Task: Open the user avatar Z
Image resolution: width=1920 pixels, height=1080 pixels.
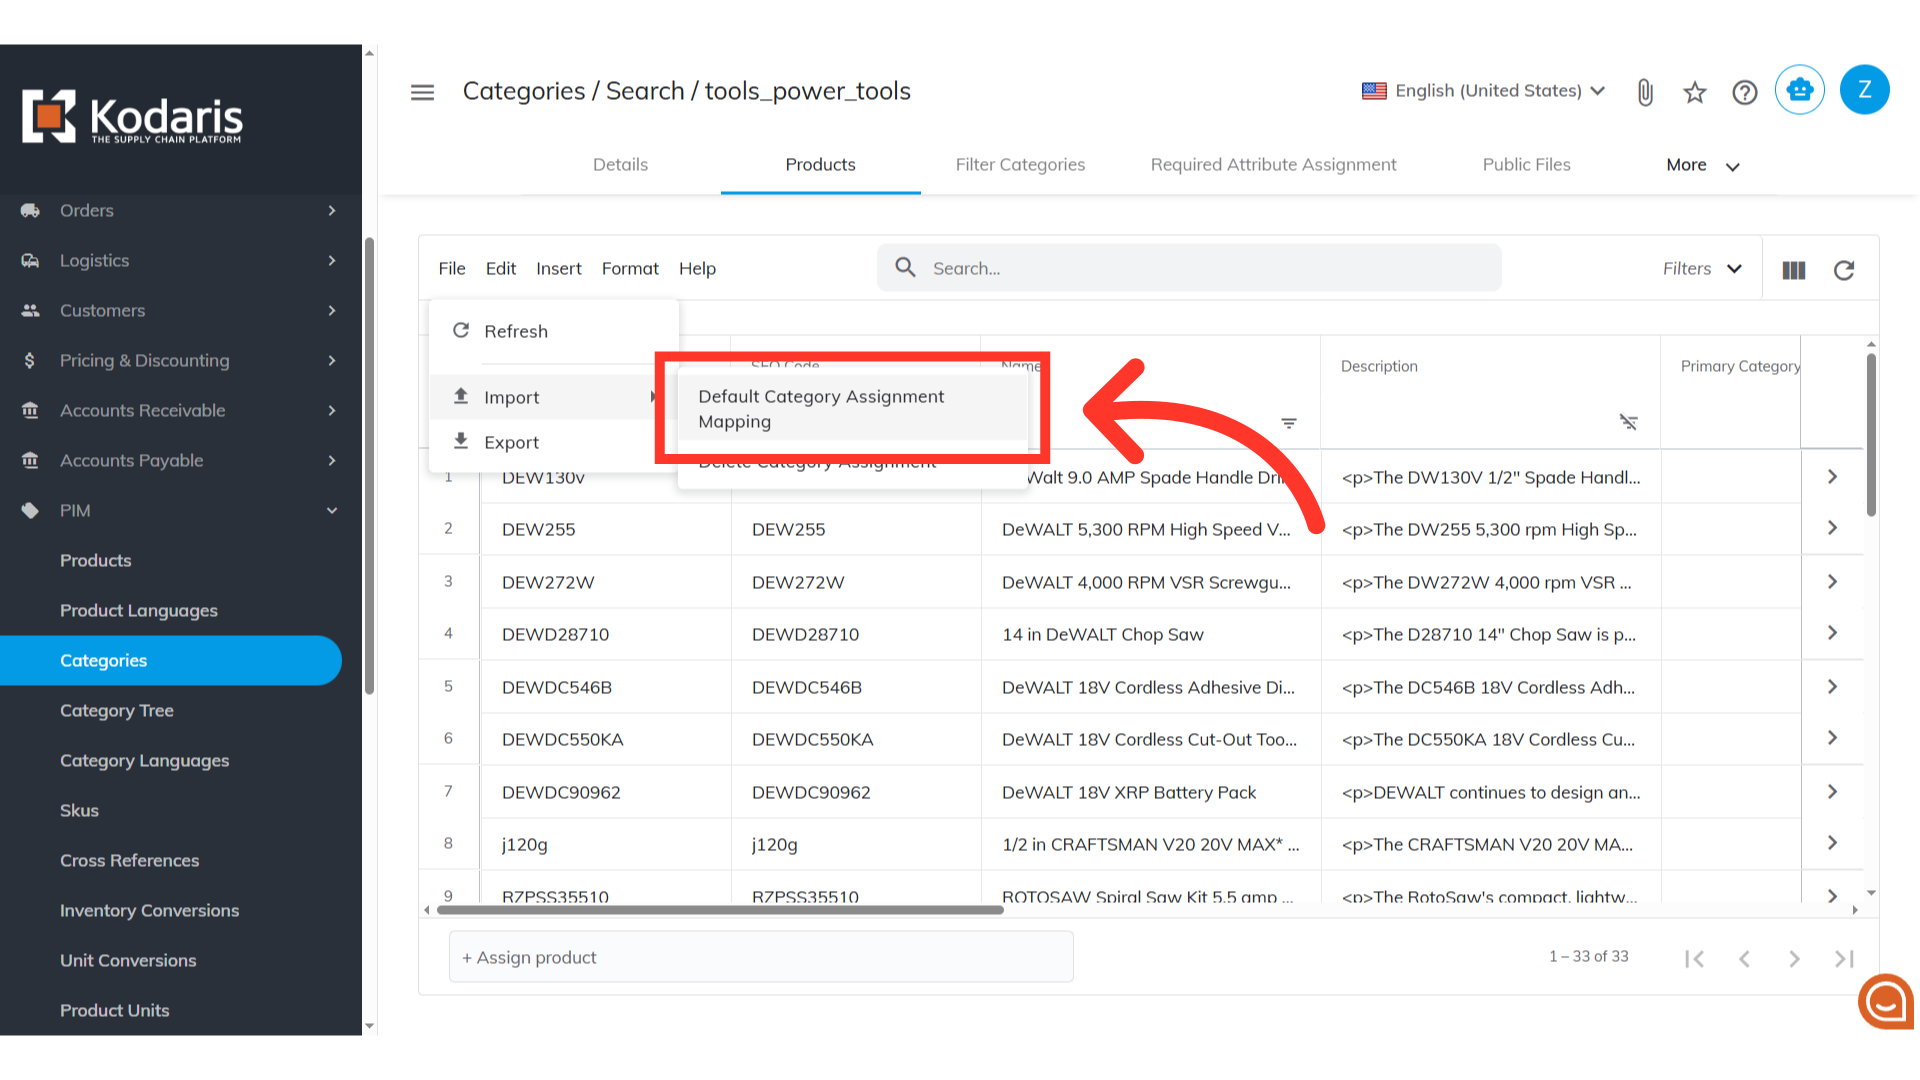Action: coord(1864,90)
